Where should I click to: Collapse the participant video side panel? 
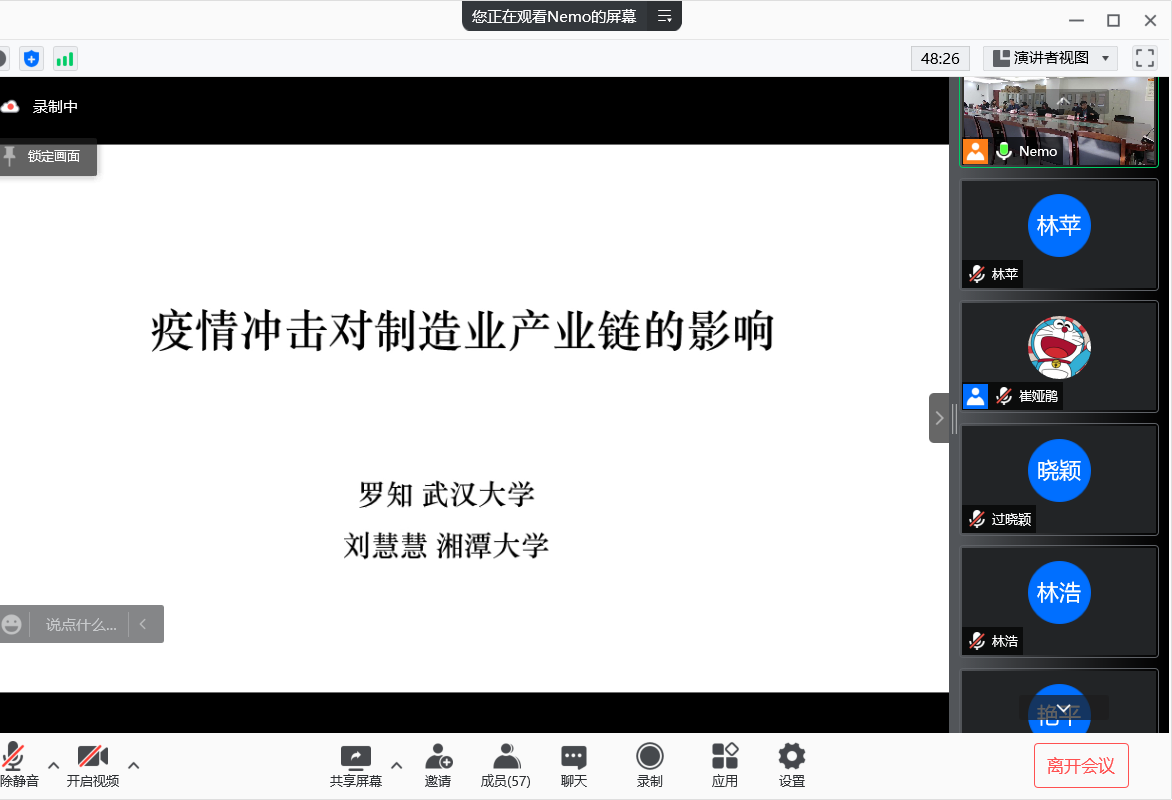939,418
